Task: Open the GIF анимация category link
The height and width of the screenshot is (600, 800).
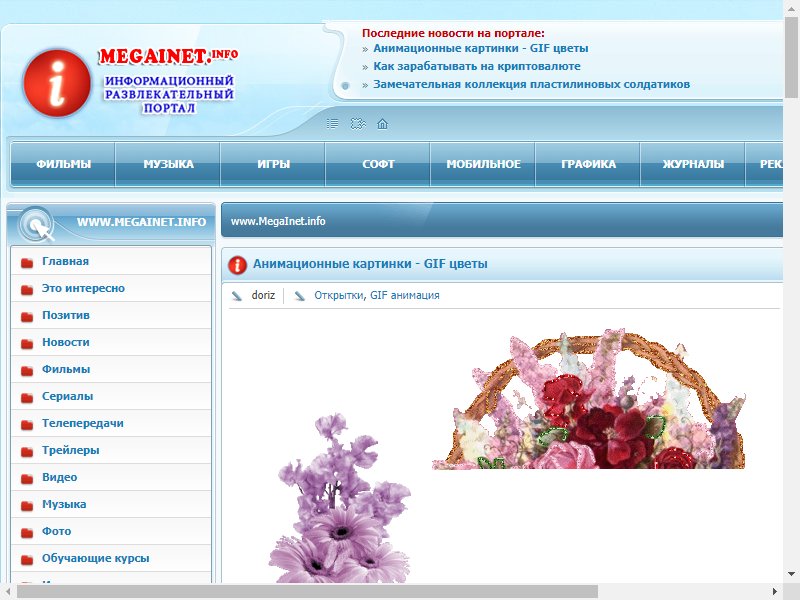Action: (x=405, y=295)
